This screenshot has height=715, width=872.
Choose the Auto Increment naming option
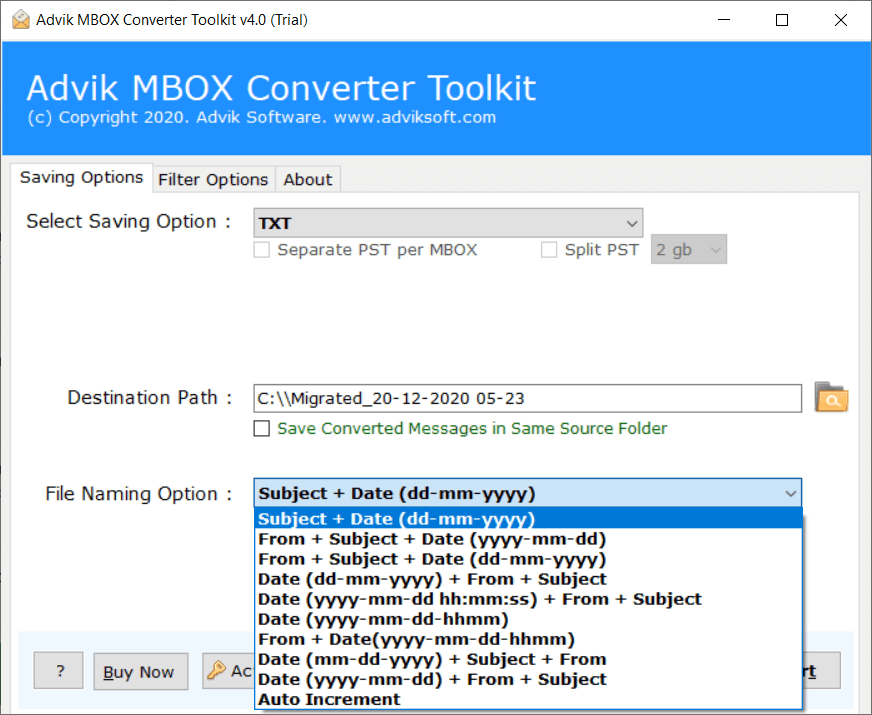528,699
